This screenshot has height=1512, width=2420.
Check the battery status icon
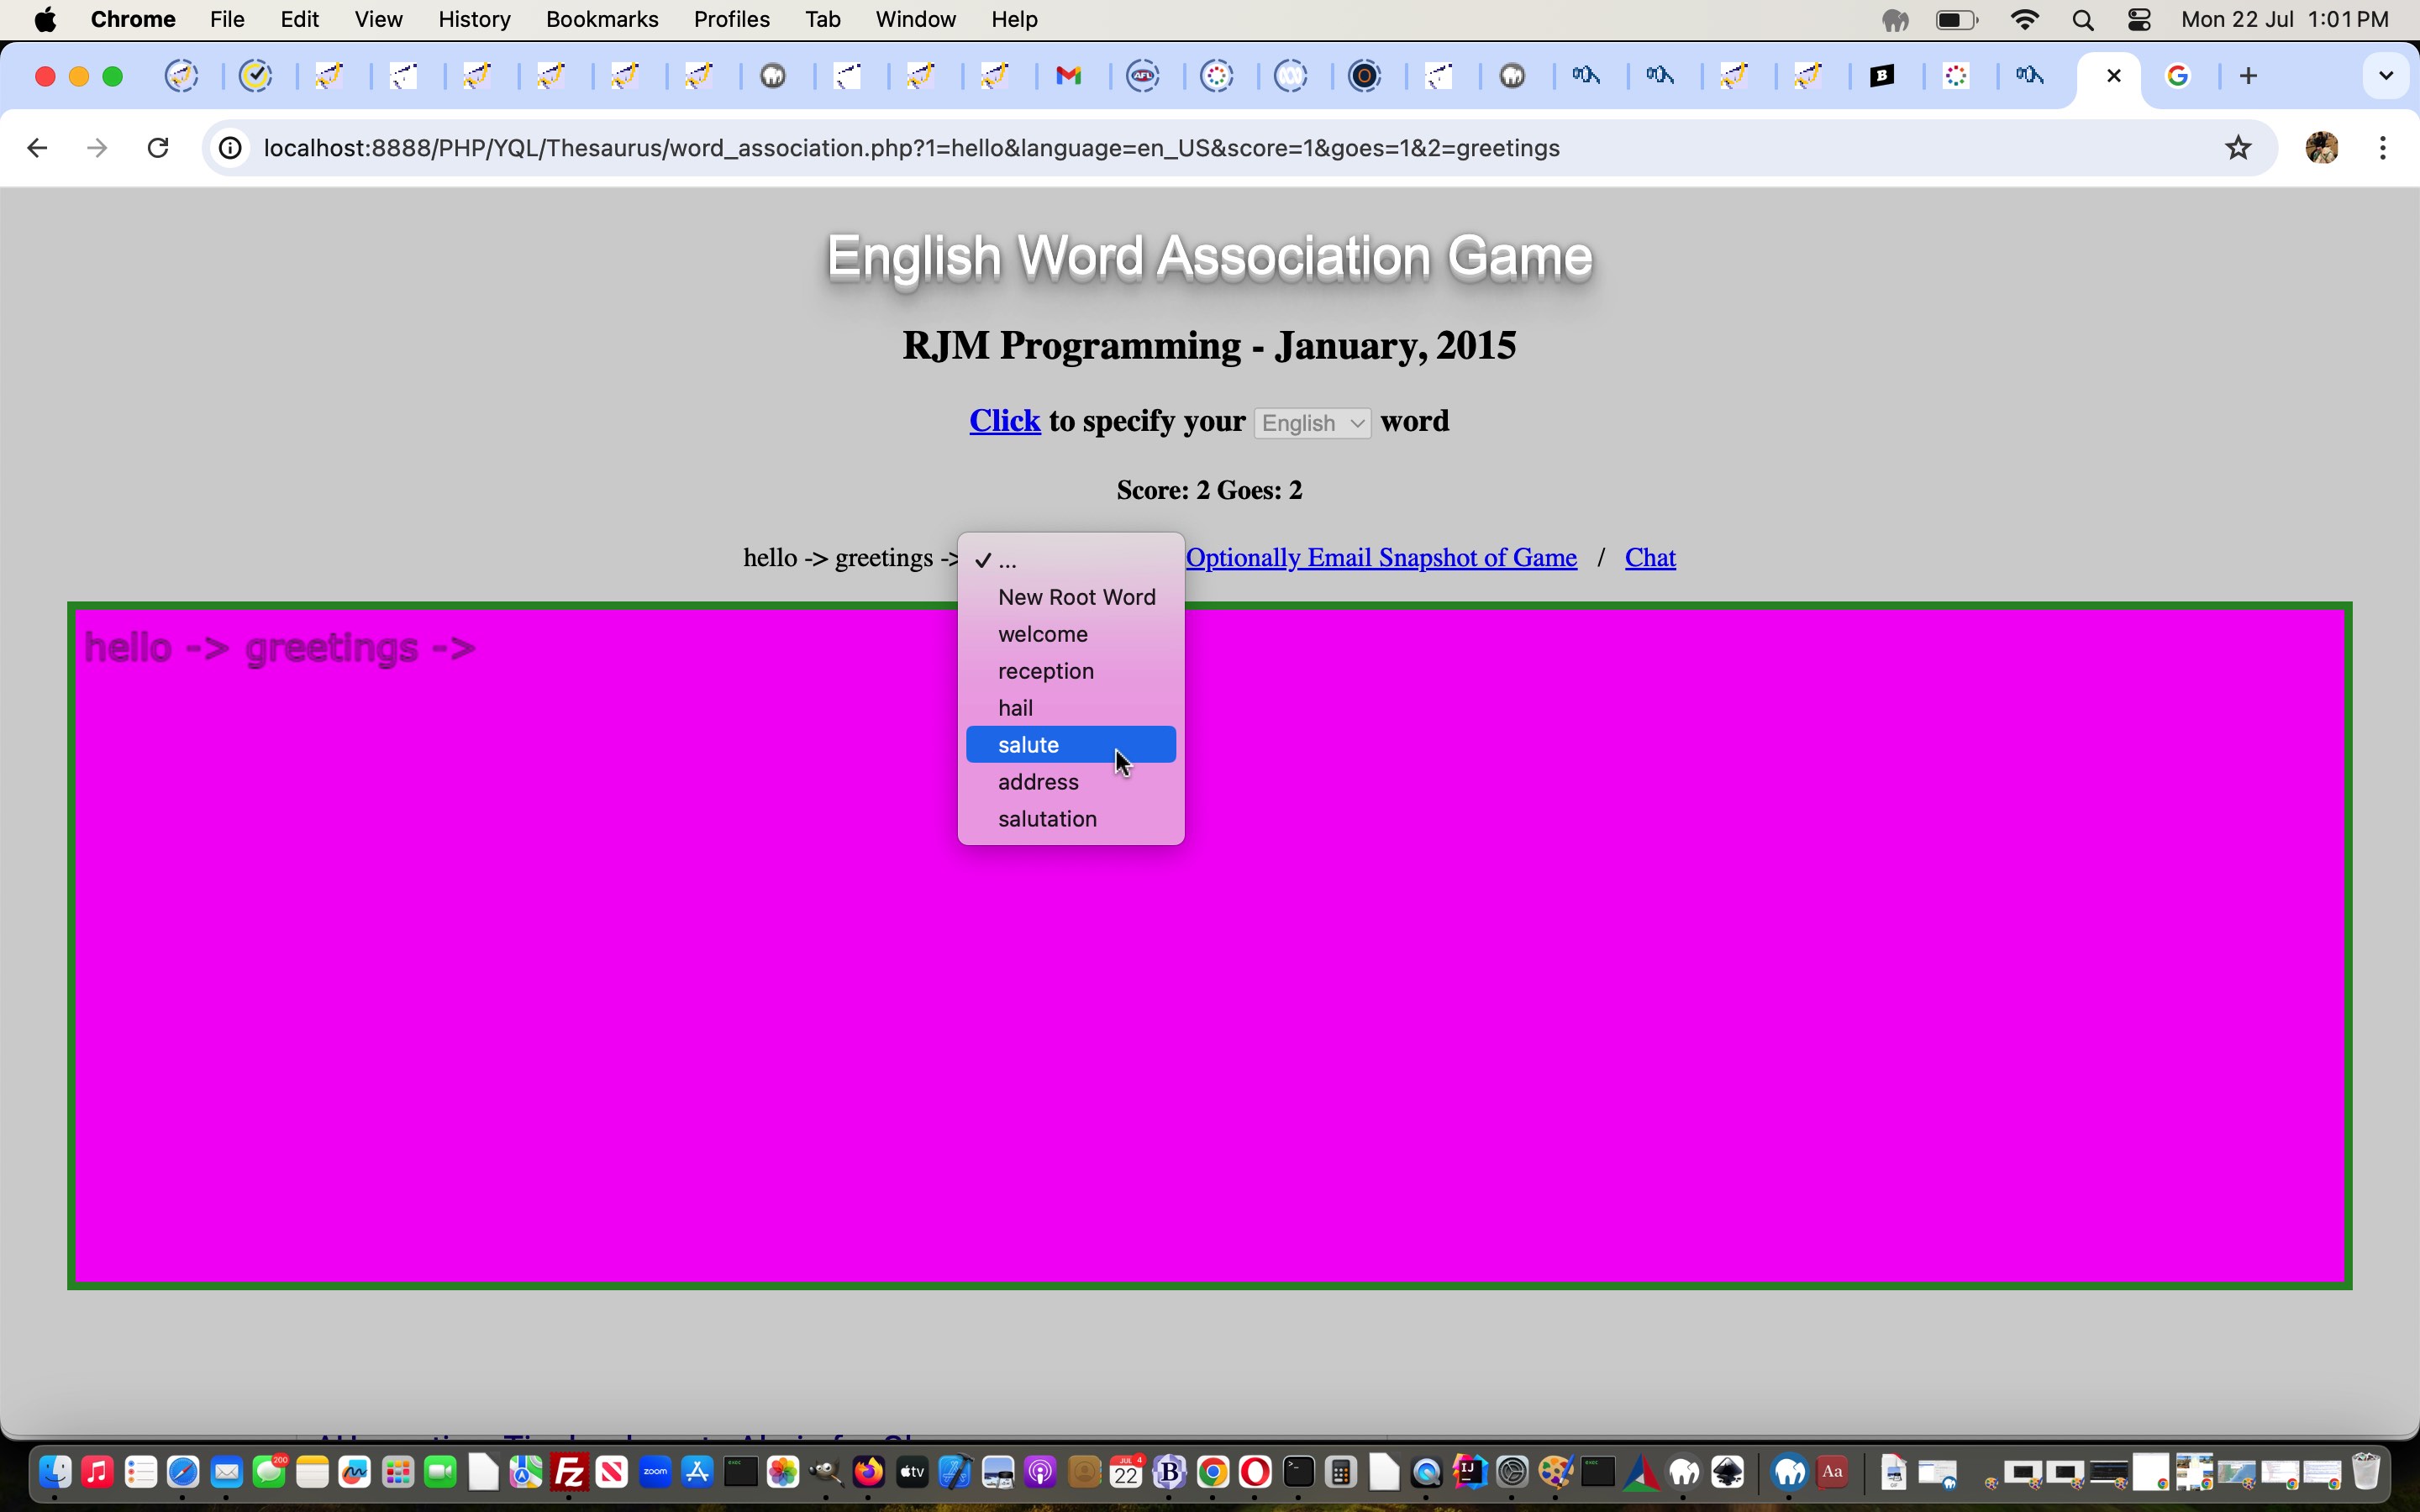(x=1957, y=20)
